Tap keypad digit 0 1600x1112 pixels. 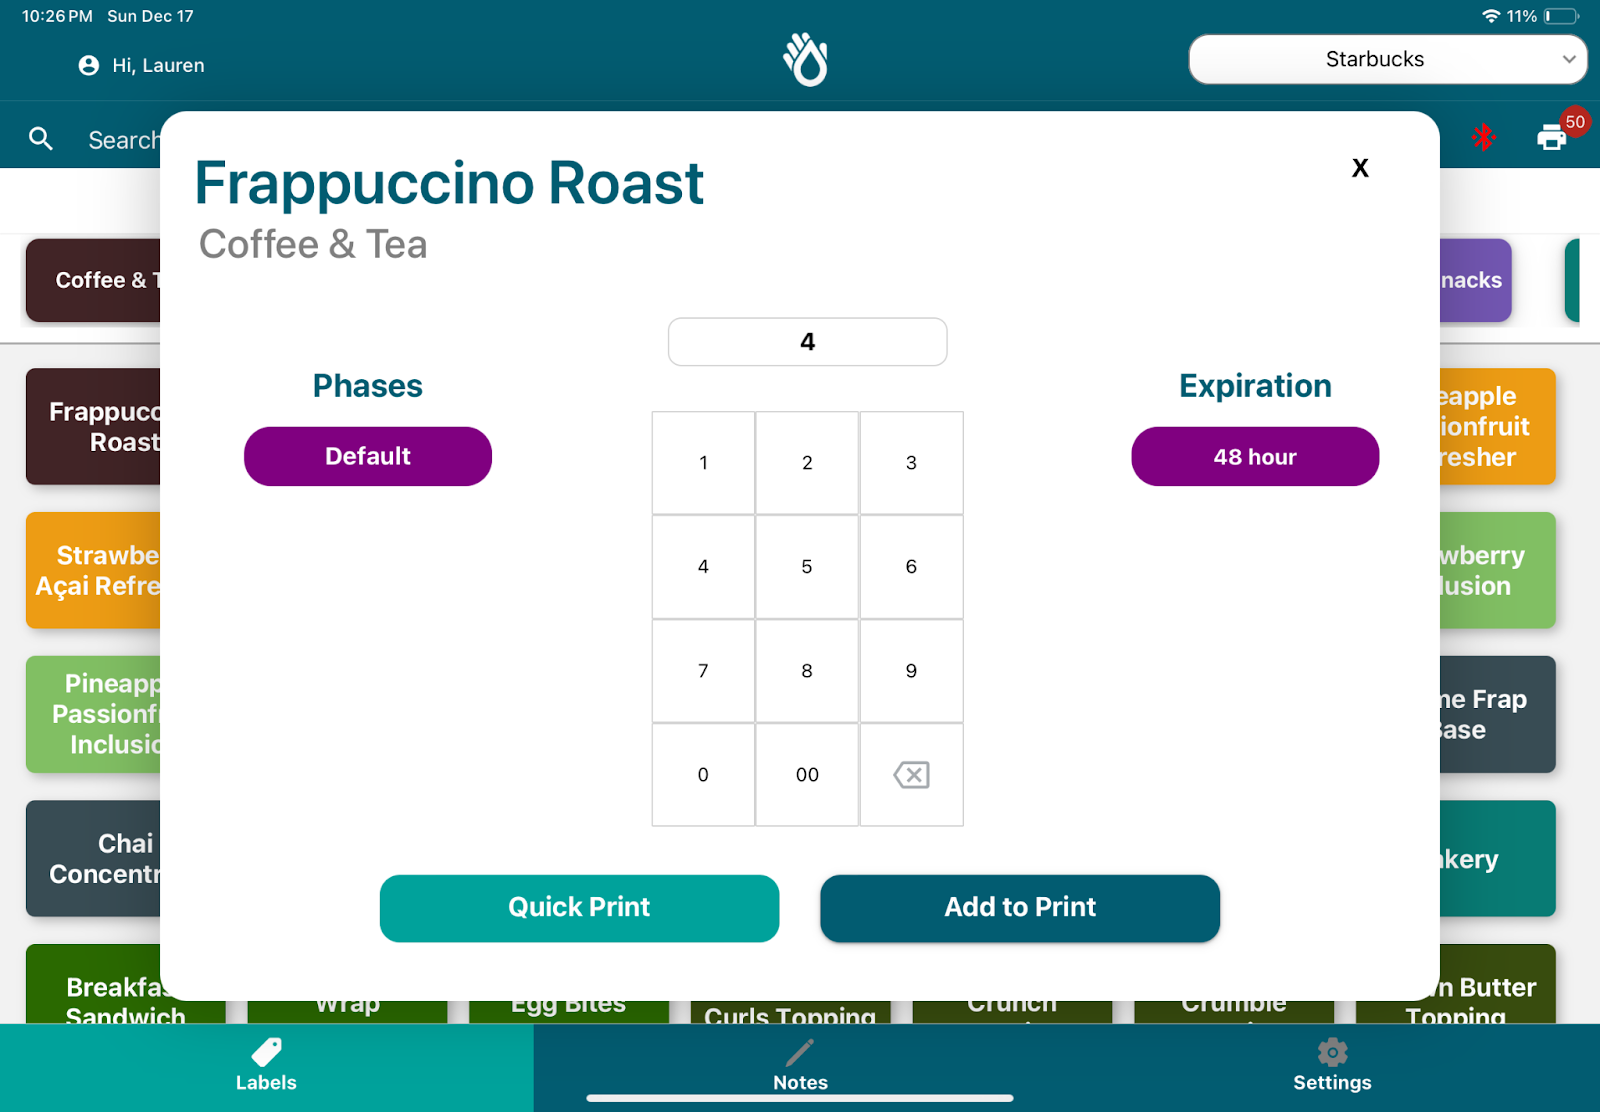(x=703, y=775)
